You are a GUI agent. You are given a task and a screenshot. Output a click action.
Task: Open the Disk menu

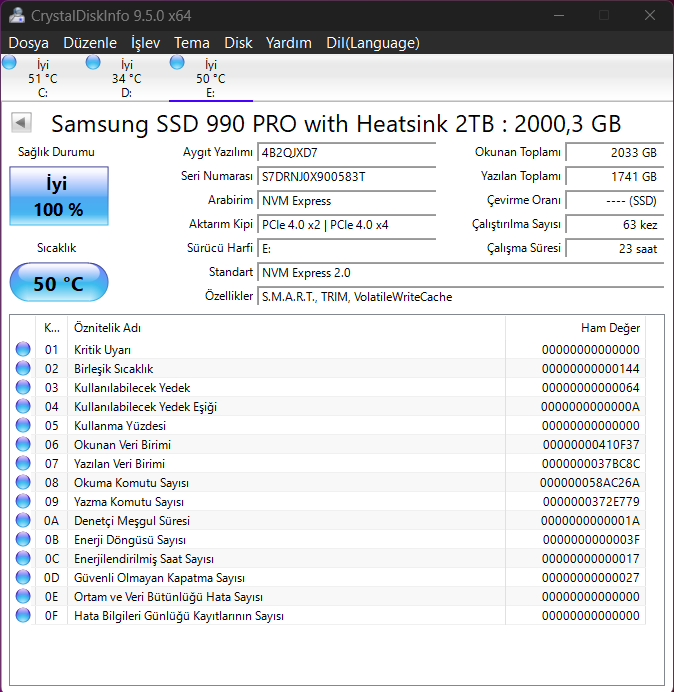(238, 43)
